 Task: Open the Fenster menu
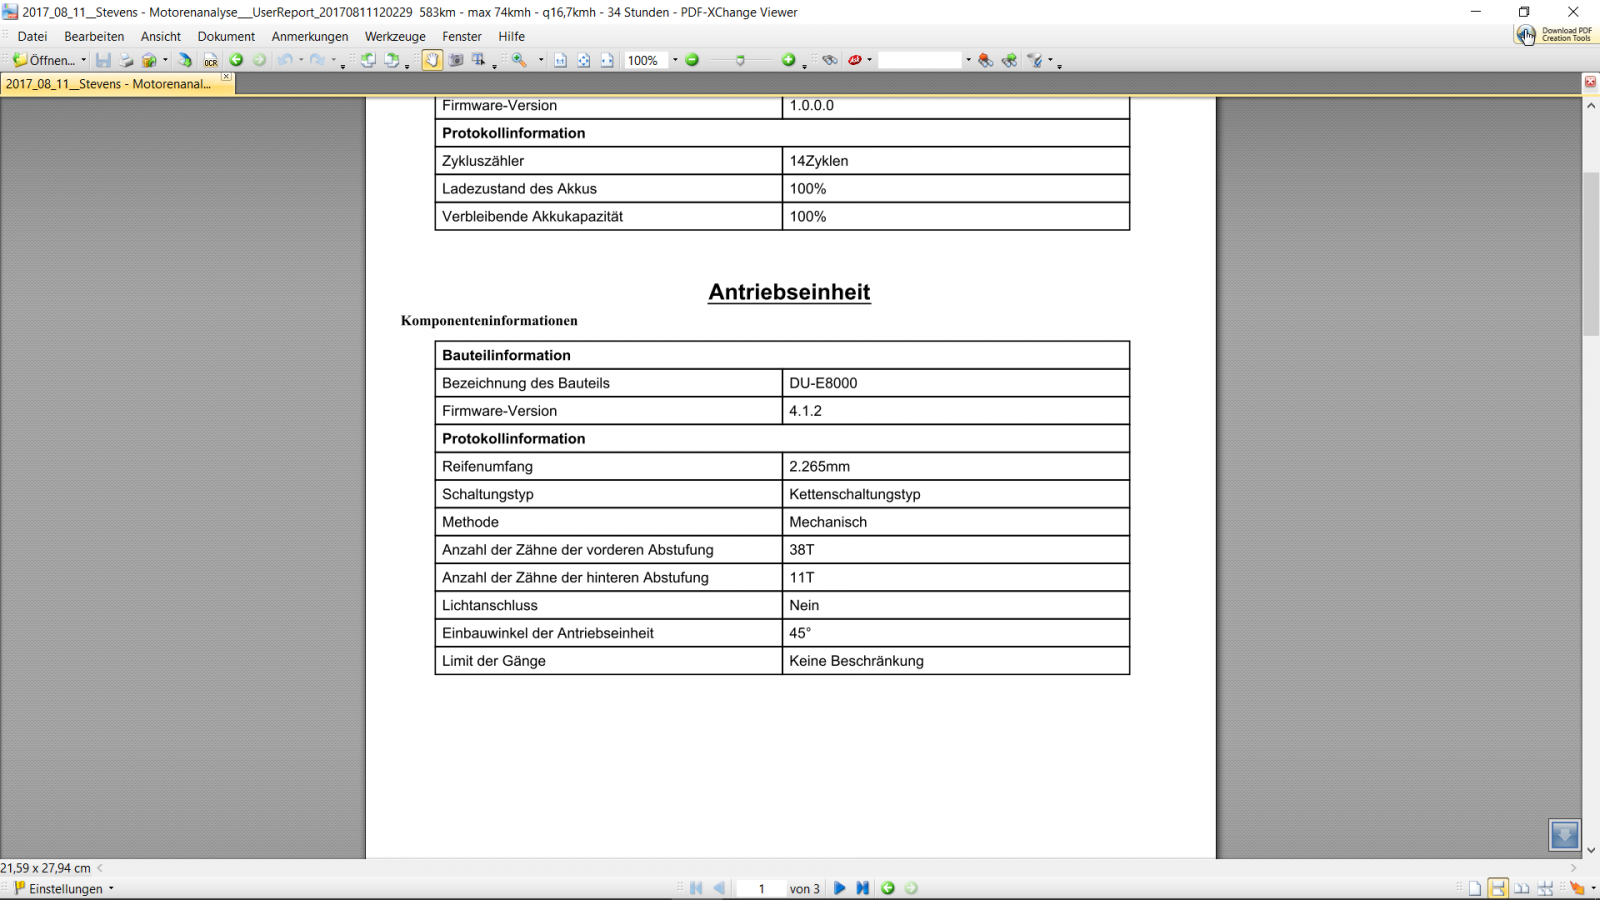(462, 36)
